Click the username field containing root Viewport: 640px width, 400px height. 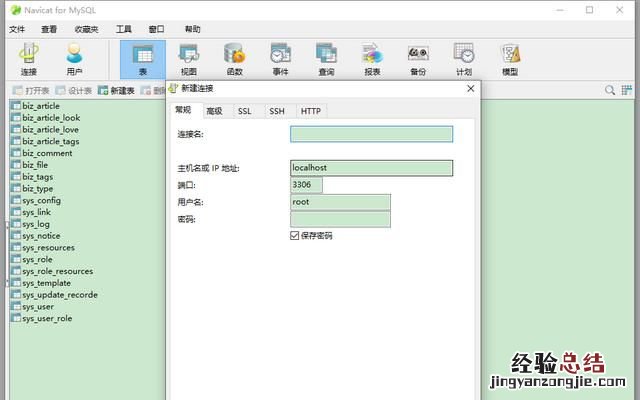(x=340, y=202)
